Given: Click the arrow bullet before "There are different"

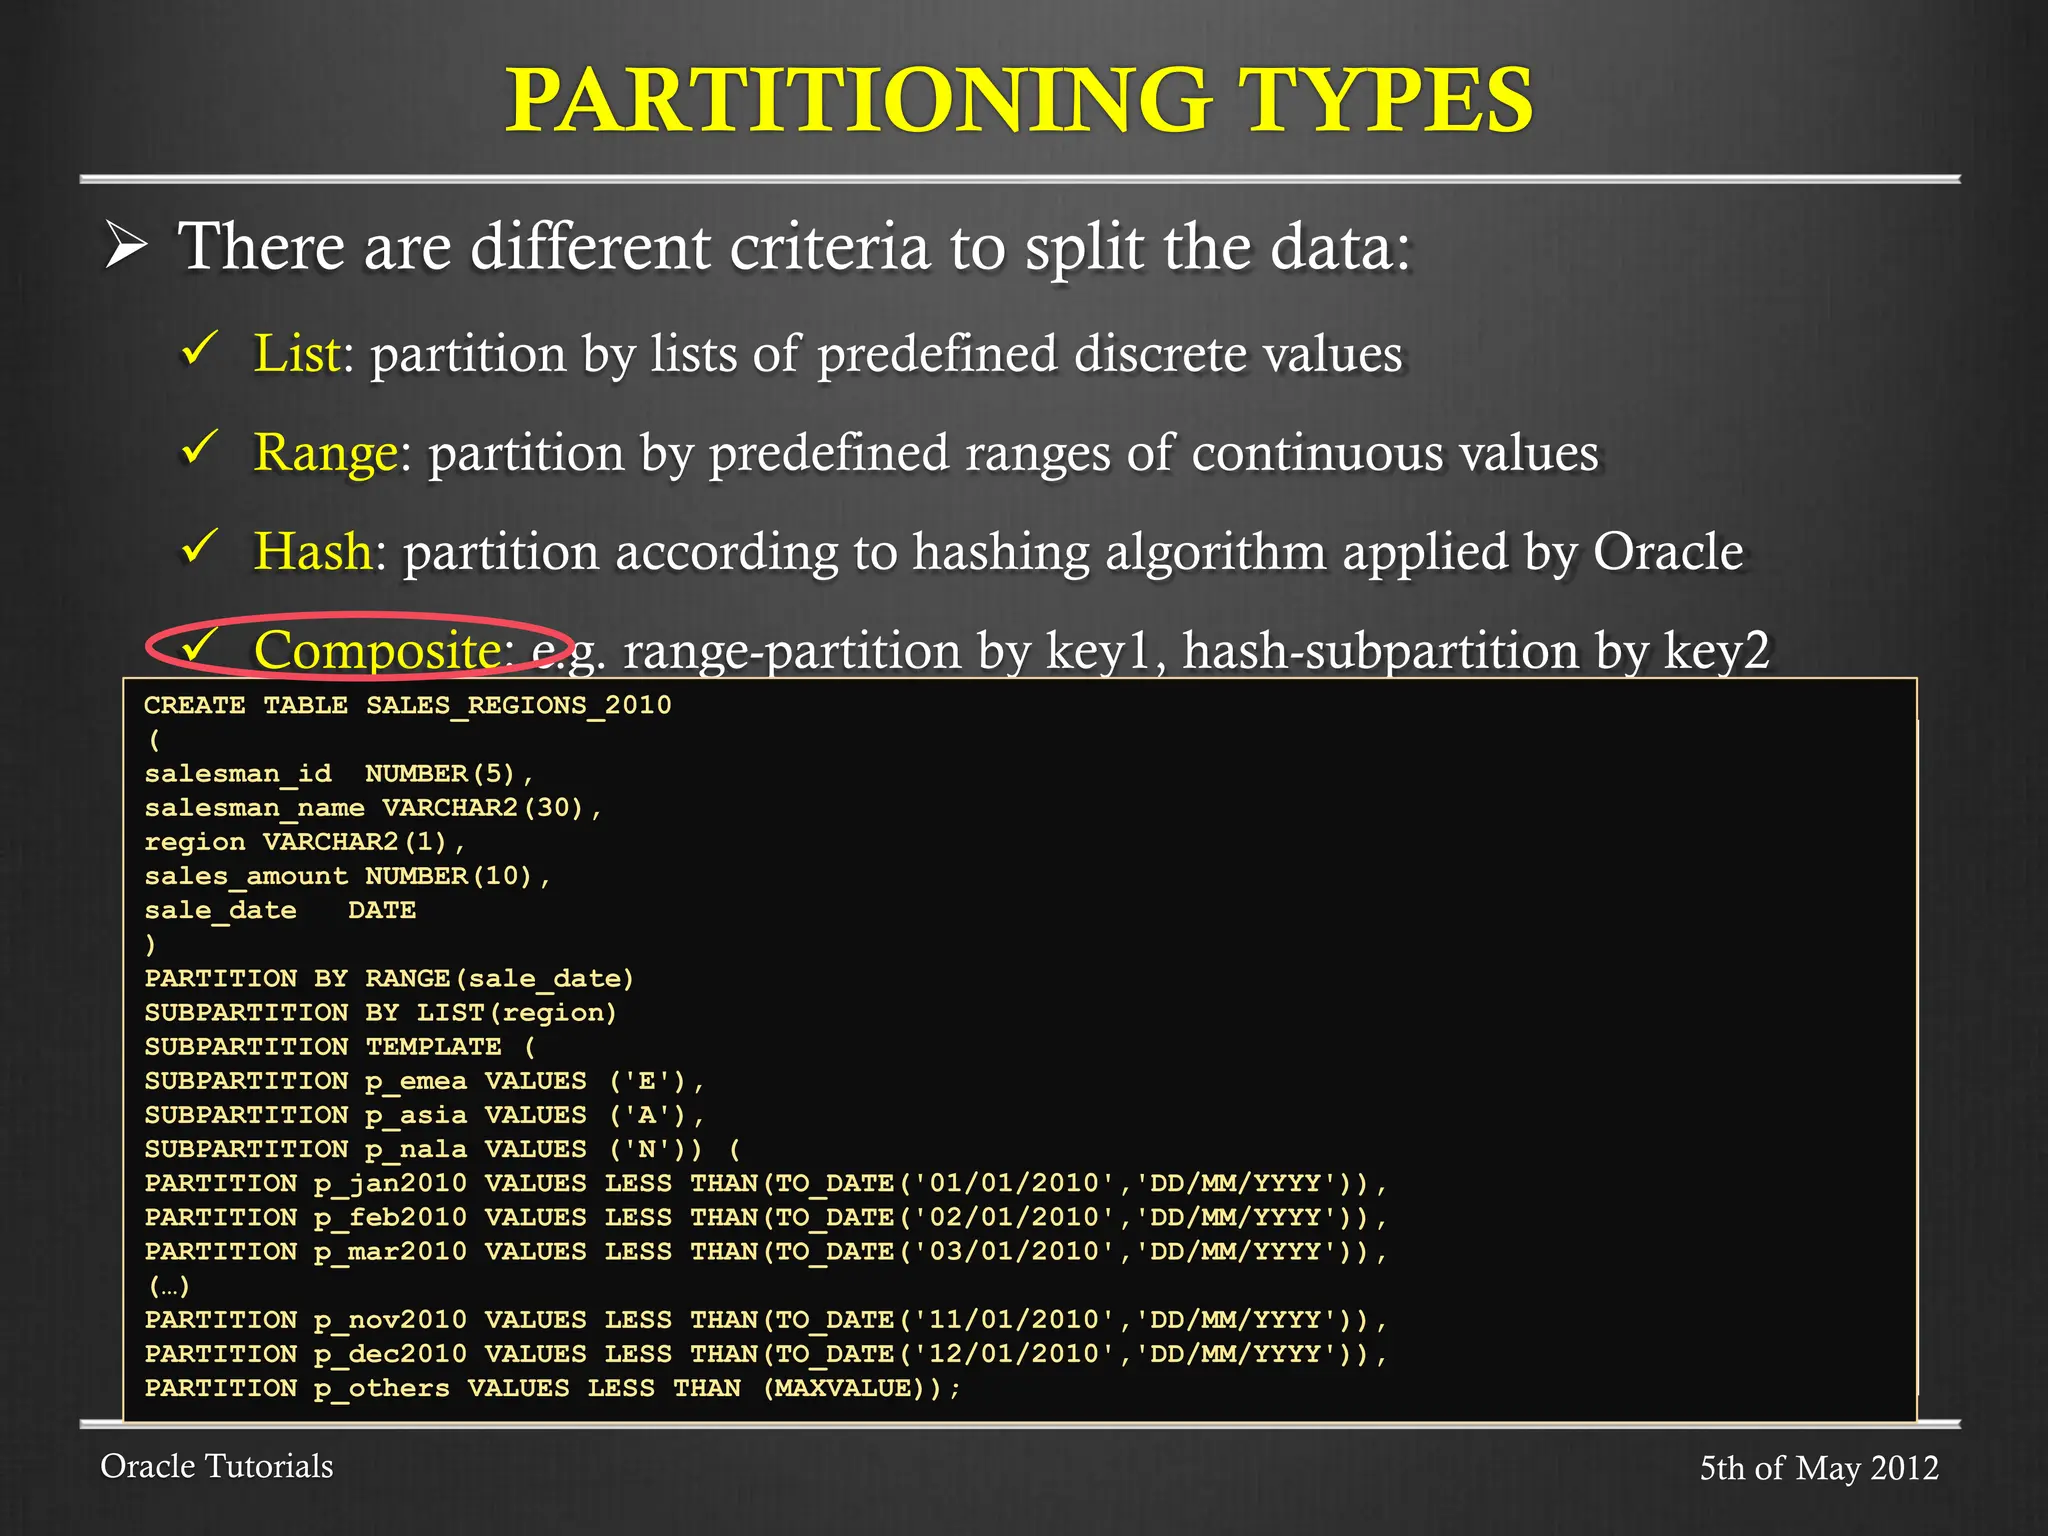Looking at the screenshot, I should coord(127,246).
